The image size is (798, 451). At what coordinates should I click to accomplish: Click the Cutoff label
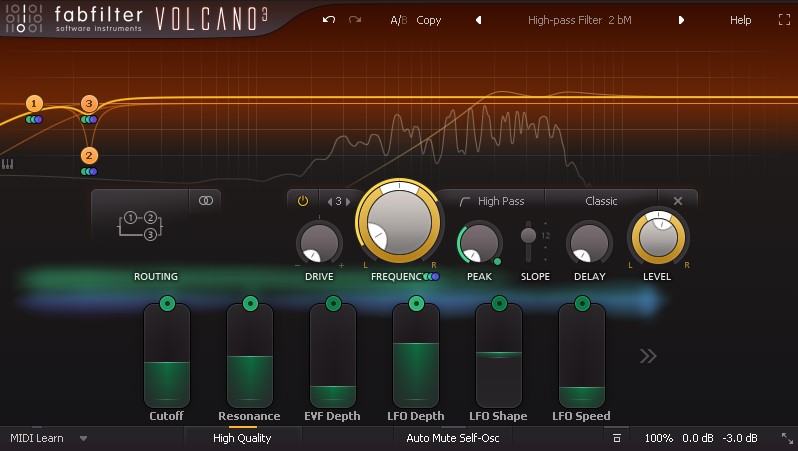pyautogui.click(x=166, y=416)
